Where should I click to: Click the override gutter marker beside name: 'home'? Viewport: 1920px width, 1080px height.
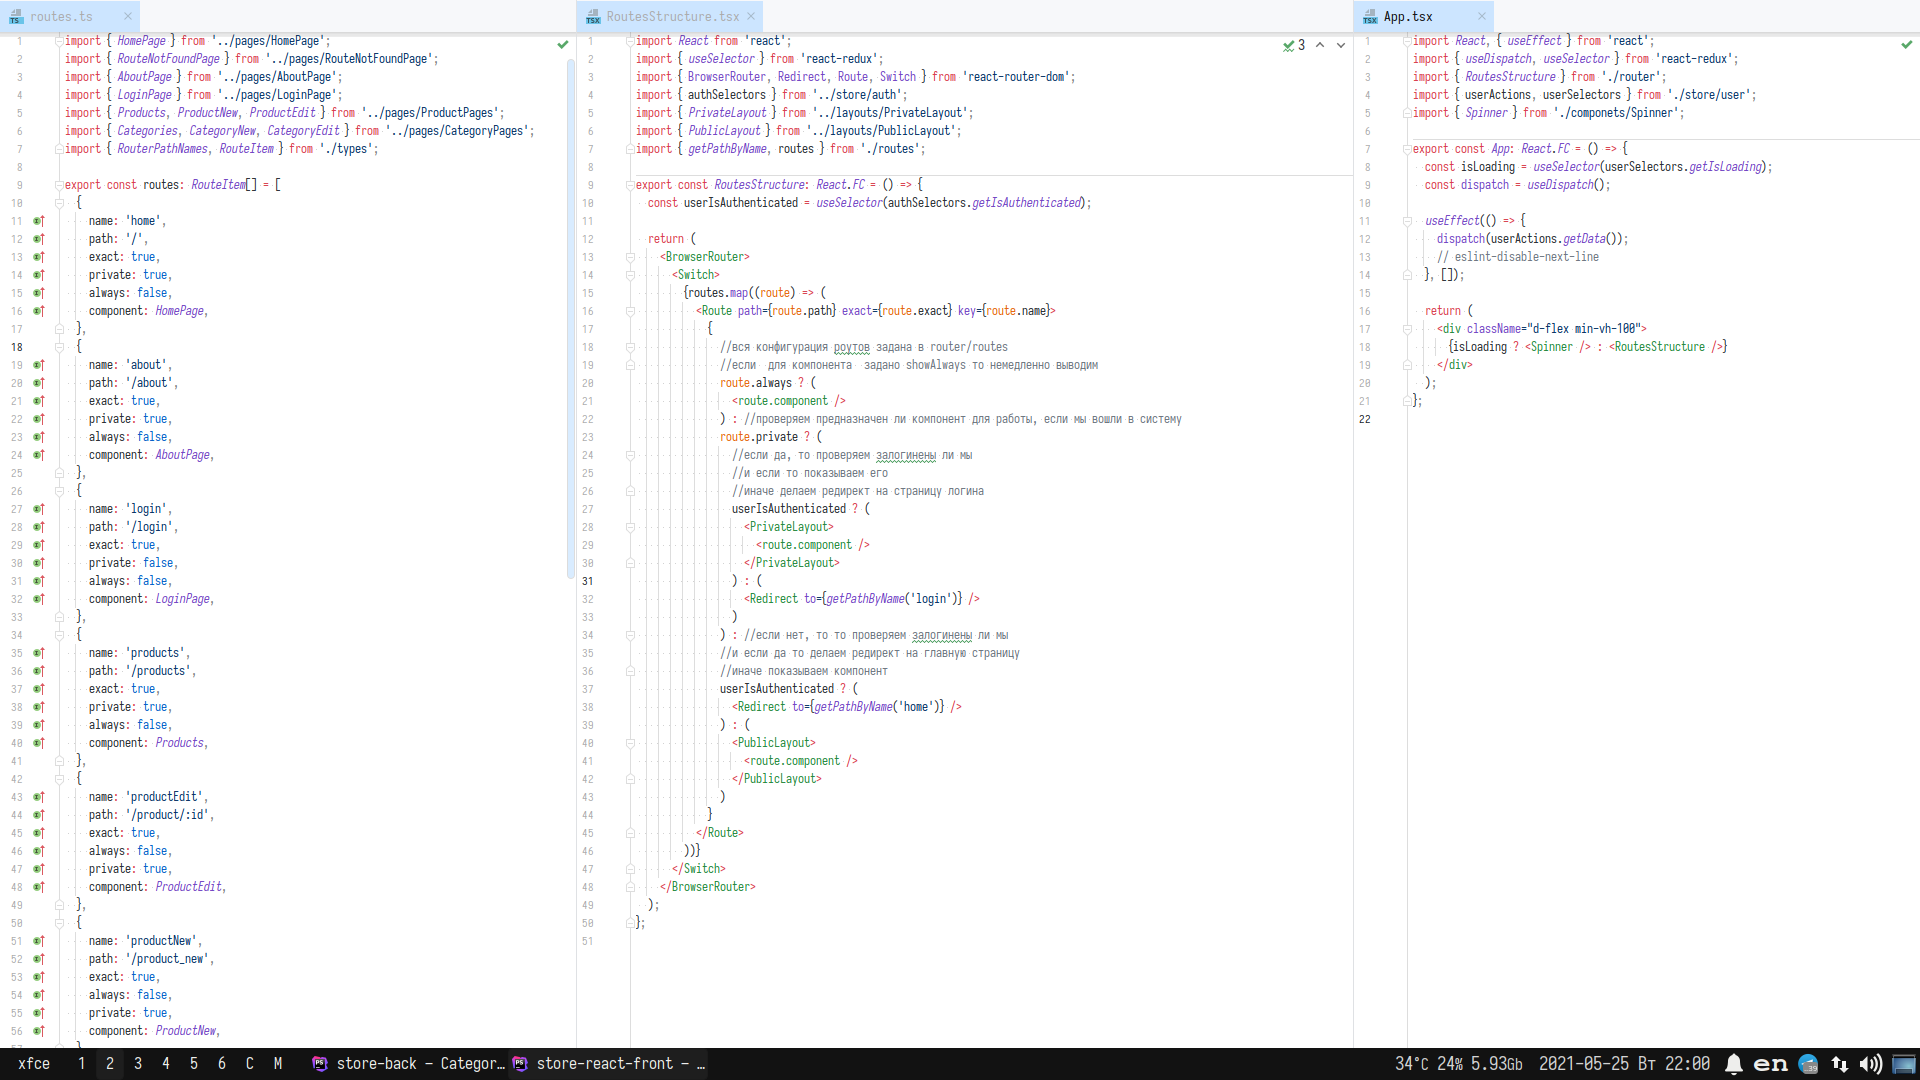point(38,221)
